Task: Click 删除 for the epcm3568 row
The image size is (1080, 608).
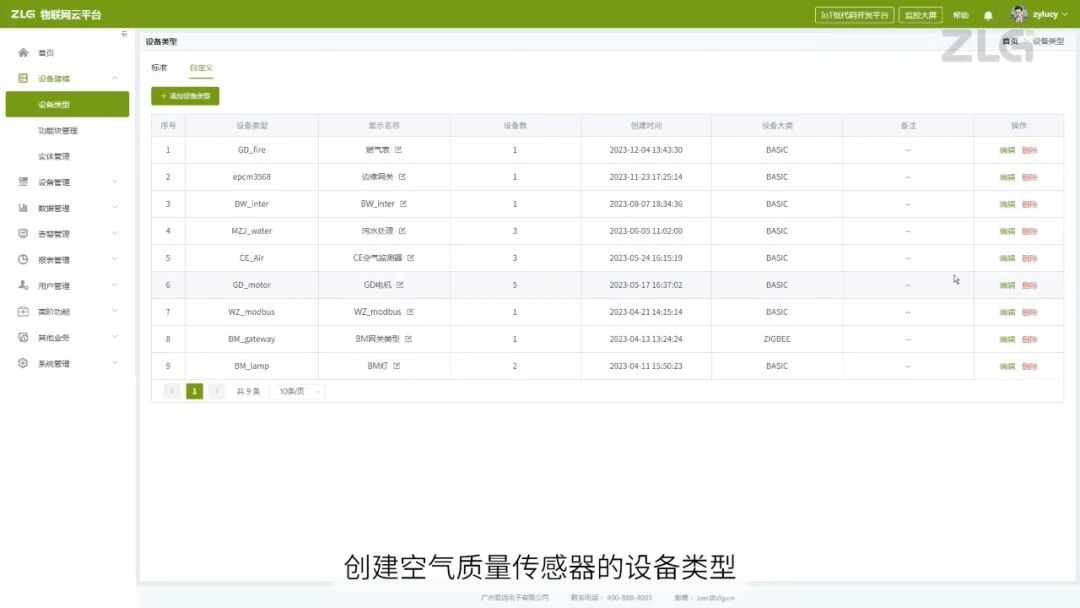Action: click(1030, 177)
